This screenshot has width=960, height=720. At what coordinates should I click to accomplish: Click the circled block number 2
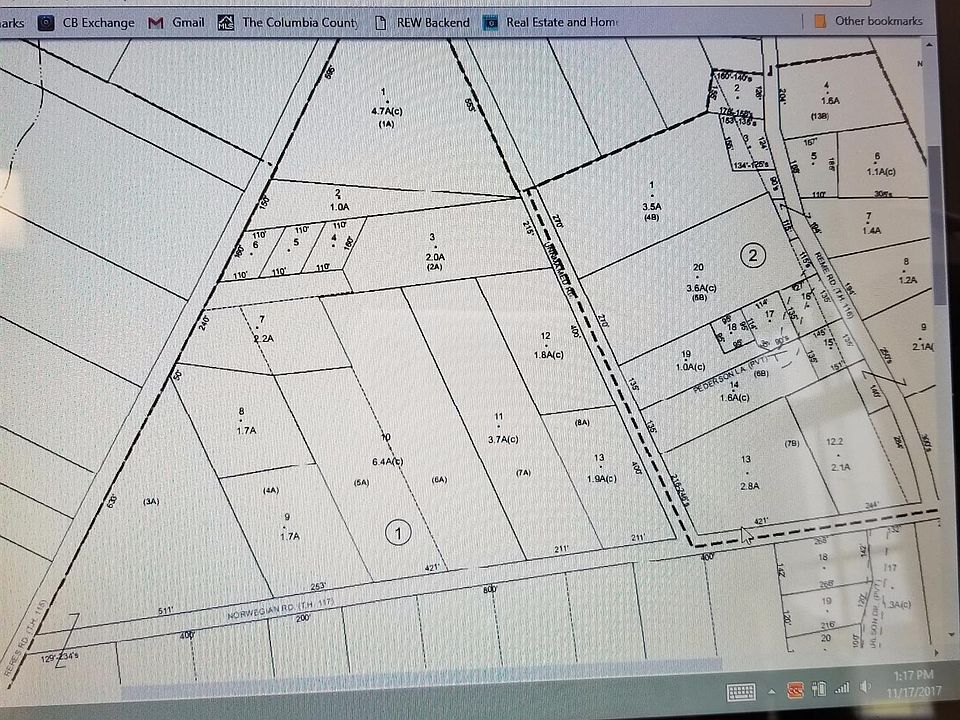coord(753,255)
